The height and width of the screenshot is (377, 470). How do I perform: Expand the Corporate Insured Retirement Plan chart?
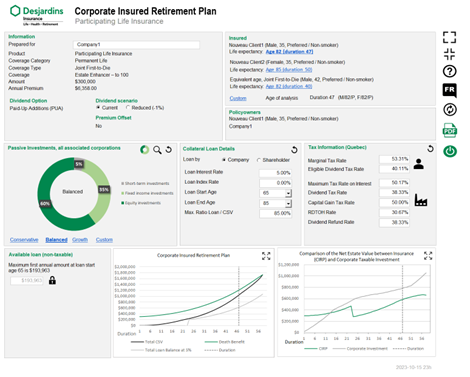(x=266, y=256)
